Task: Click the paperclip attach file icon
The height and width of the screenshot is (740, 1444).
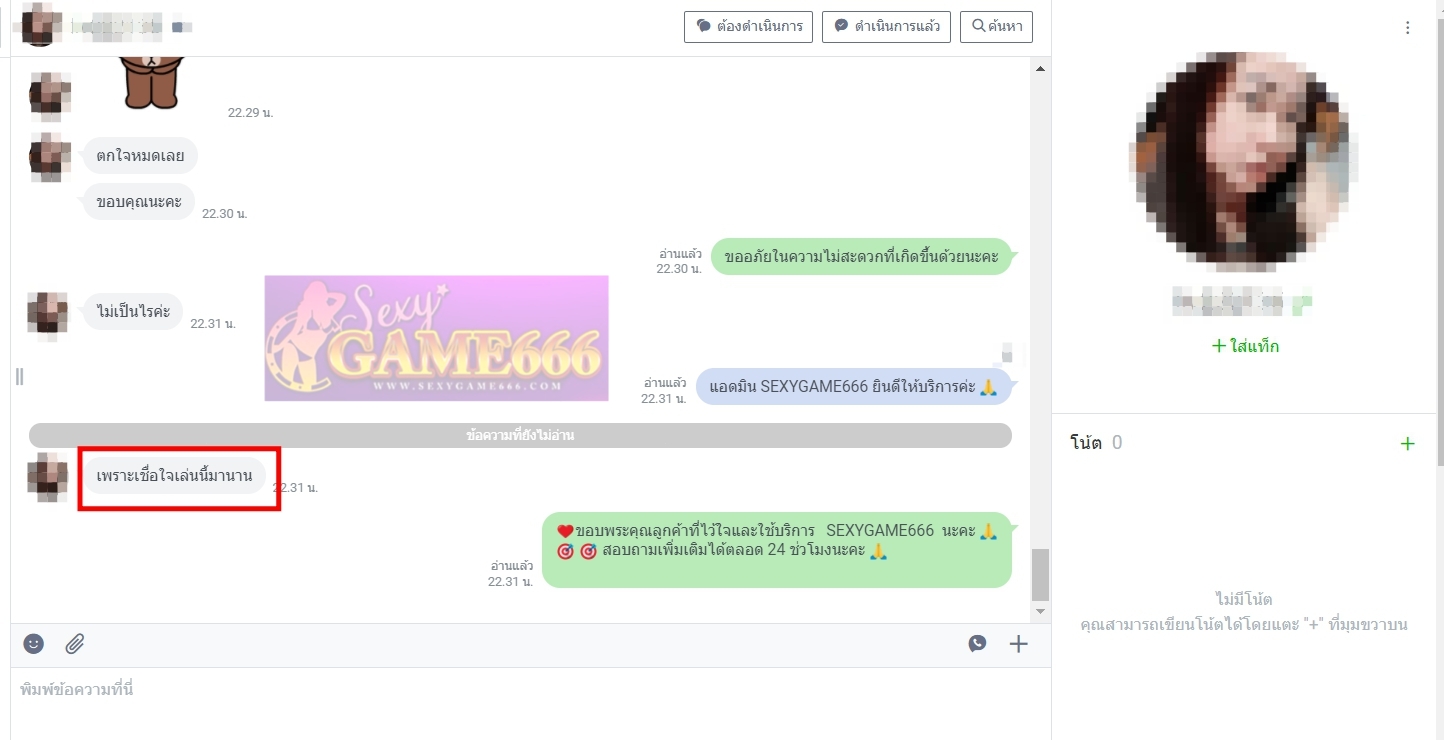Action: click(x=75, y=644)
